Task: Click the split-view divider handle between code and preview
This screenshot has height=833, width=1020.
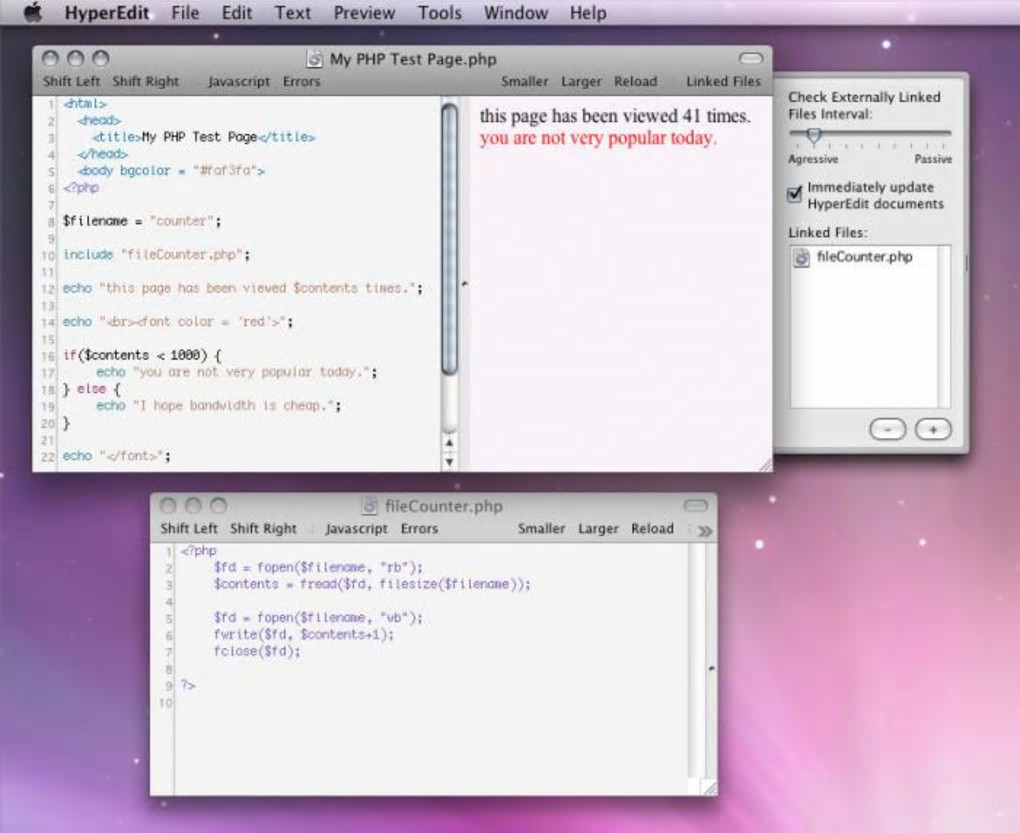Action: click(x=464, y=284)
